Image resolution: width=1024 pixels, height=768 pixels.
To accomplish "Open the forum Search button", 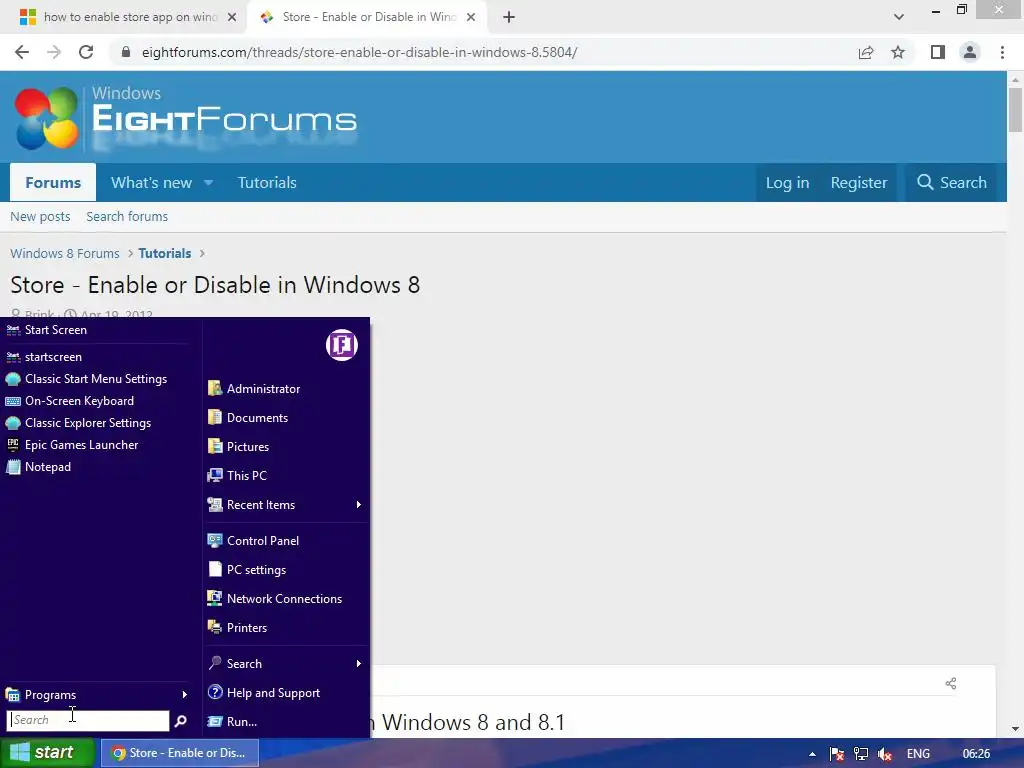I will point(952,183).
